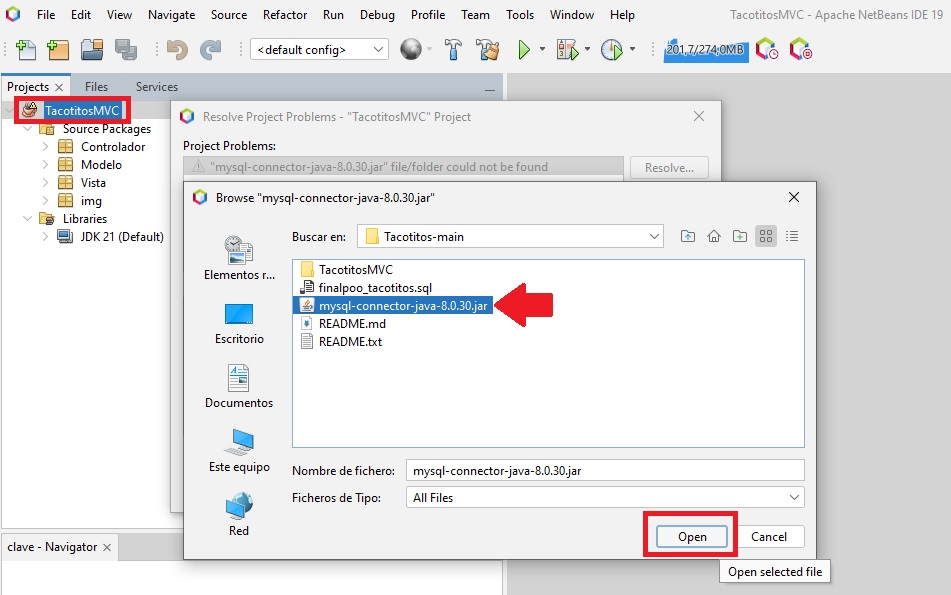The width and height of the screenshot is (951, 595).
Task: Select the TacotitosMVC folder in file list
Action: (x=348, y=269)
